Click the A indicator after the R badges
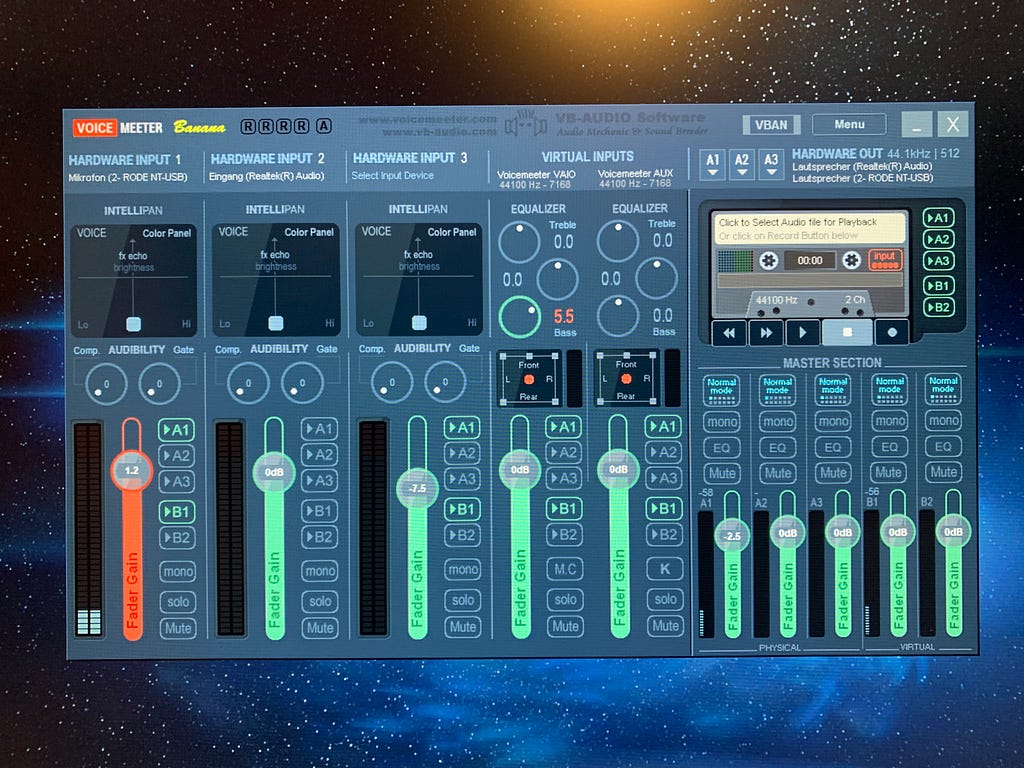Image resolution: width=1024 pixels, height=768 pixels. 324,125
